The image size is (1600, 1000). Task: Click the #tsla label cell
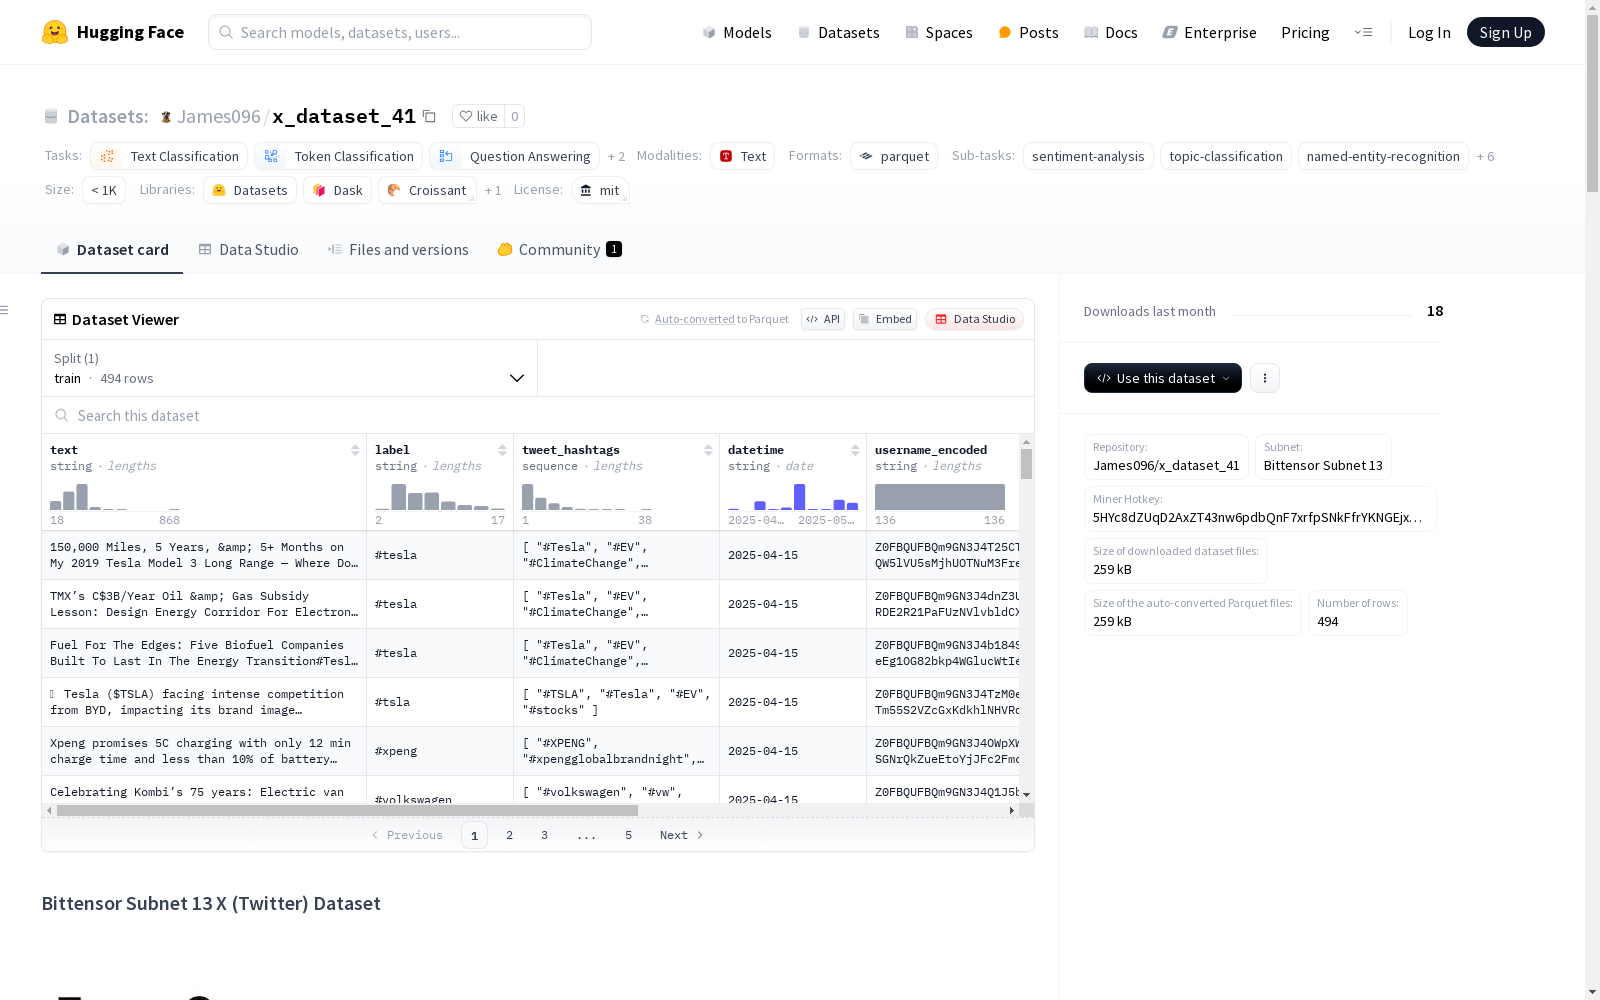point(440,702)
